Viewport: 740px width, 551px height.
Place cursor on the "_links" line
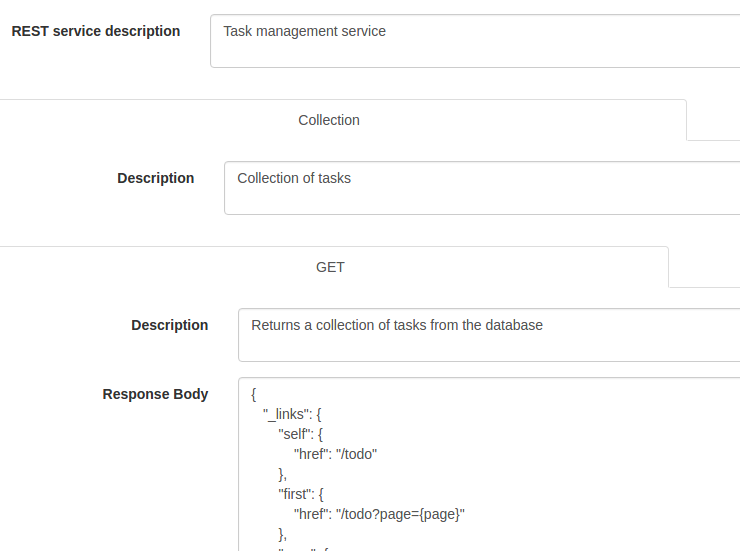tap(292, 414)
